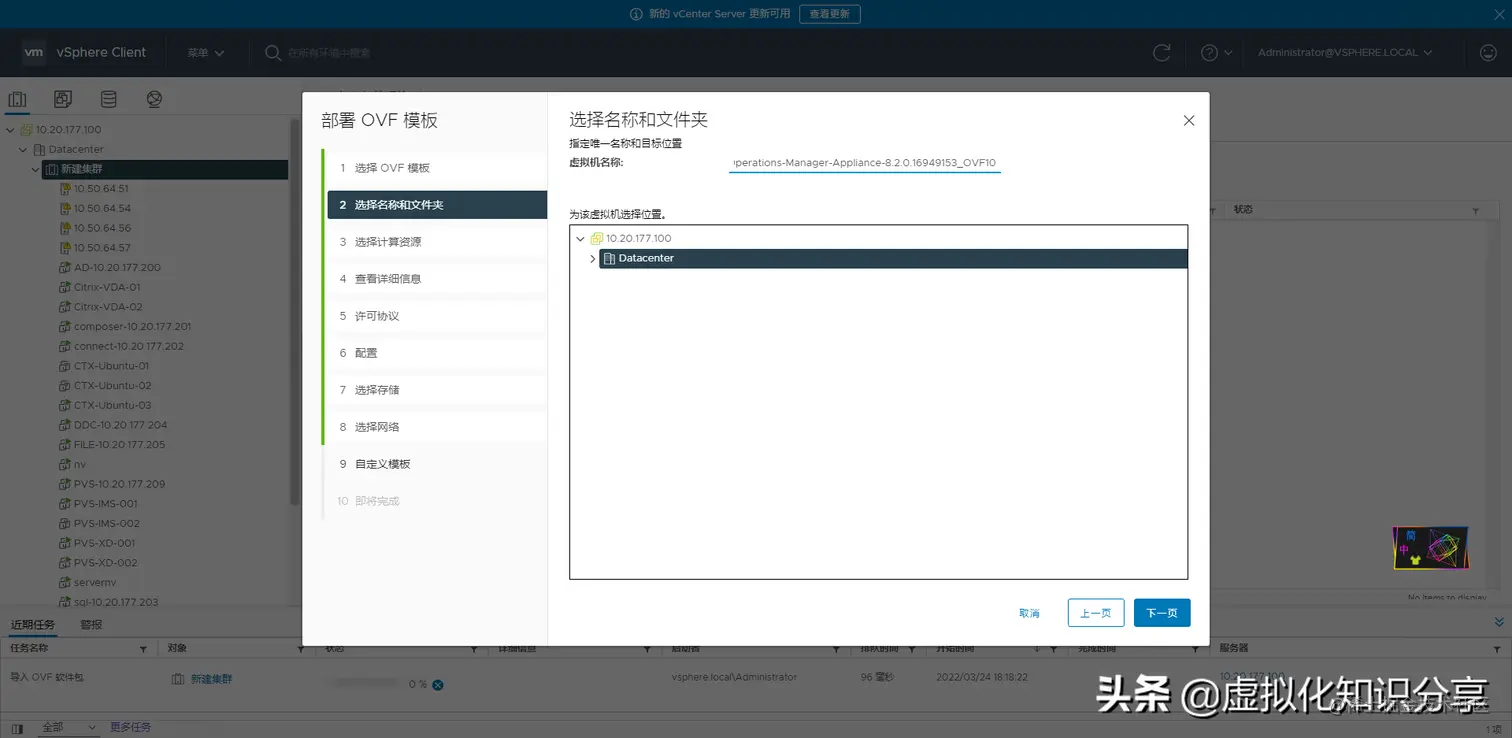The height and width of the screenshot is (738, 1512).
Task: Open the VMs and Templates inventory view
Action: coord(60,99)
